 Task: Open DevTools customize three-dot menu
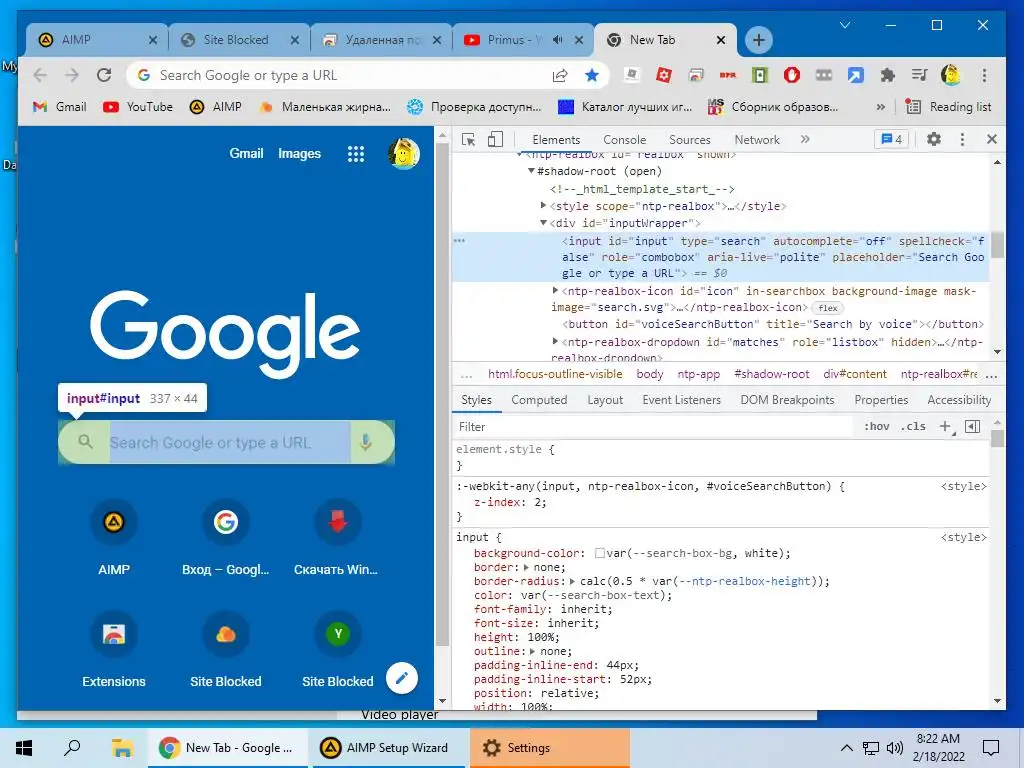click(962, 139)
